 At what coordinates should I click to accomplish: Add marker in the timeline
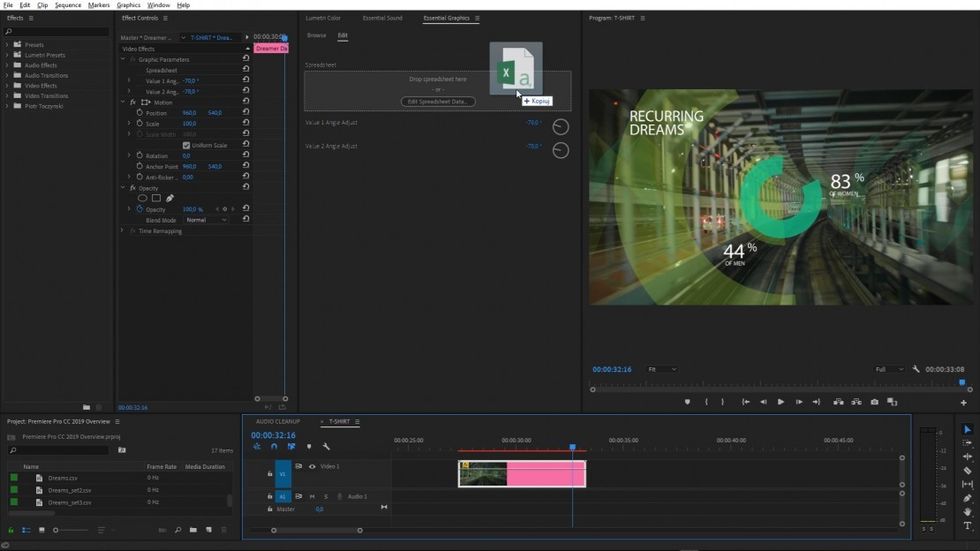pos(309,447)
